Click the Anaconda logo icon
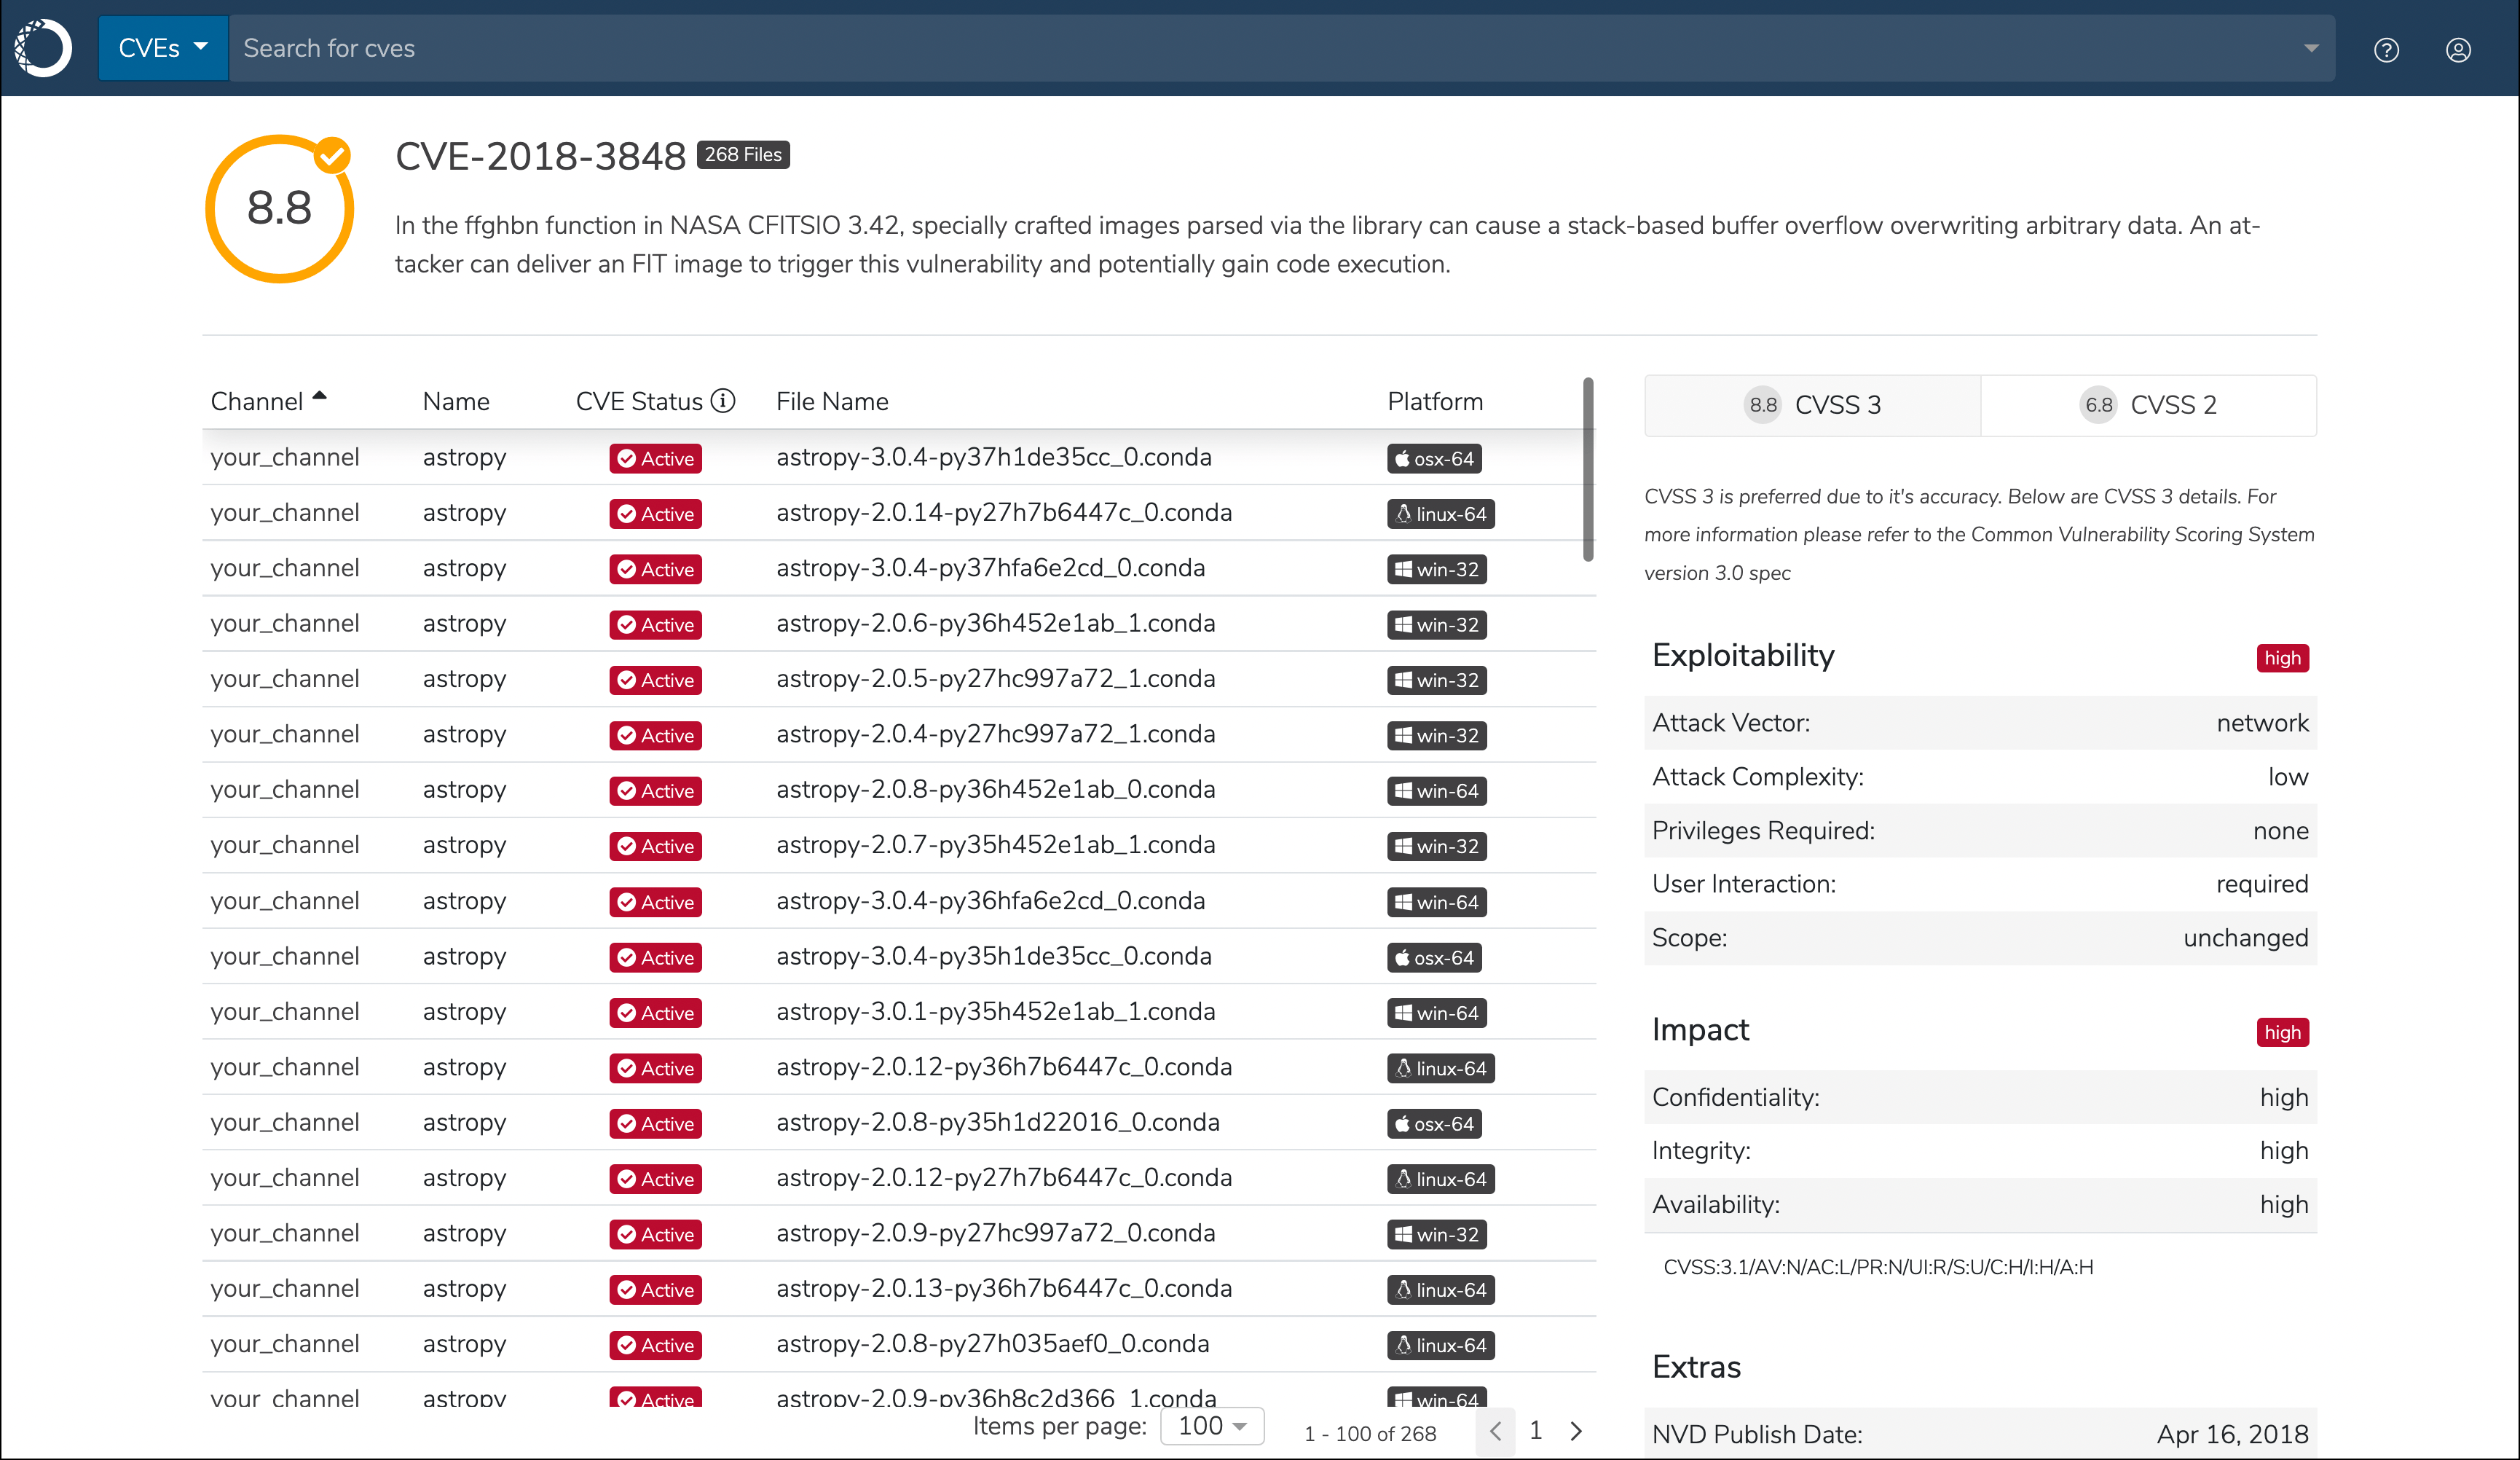2520x1460 pixels. pos(43,48)
